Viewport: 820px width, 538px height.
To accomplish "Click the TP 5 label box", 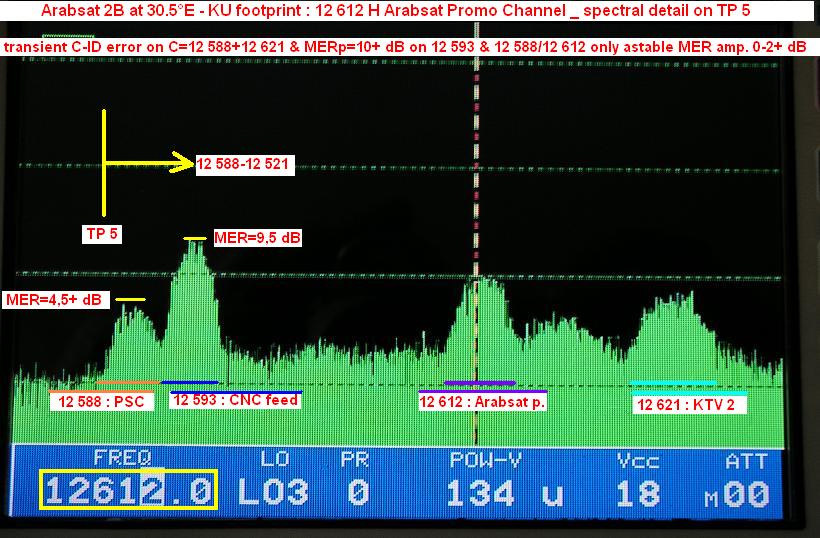I will tap(102, 234).
